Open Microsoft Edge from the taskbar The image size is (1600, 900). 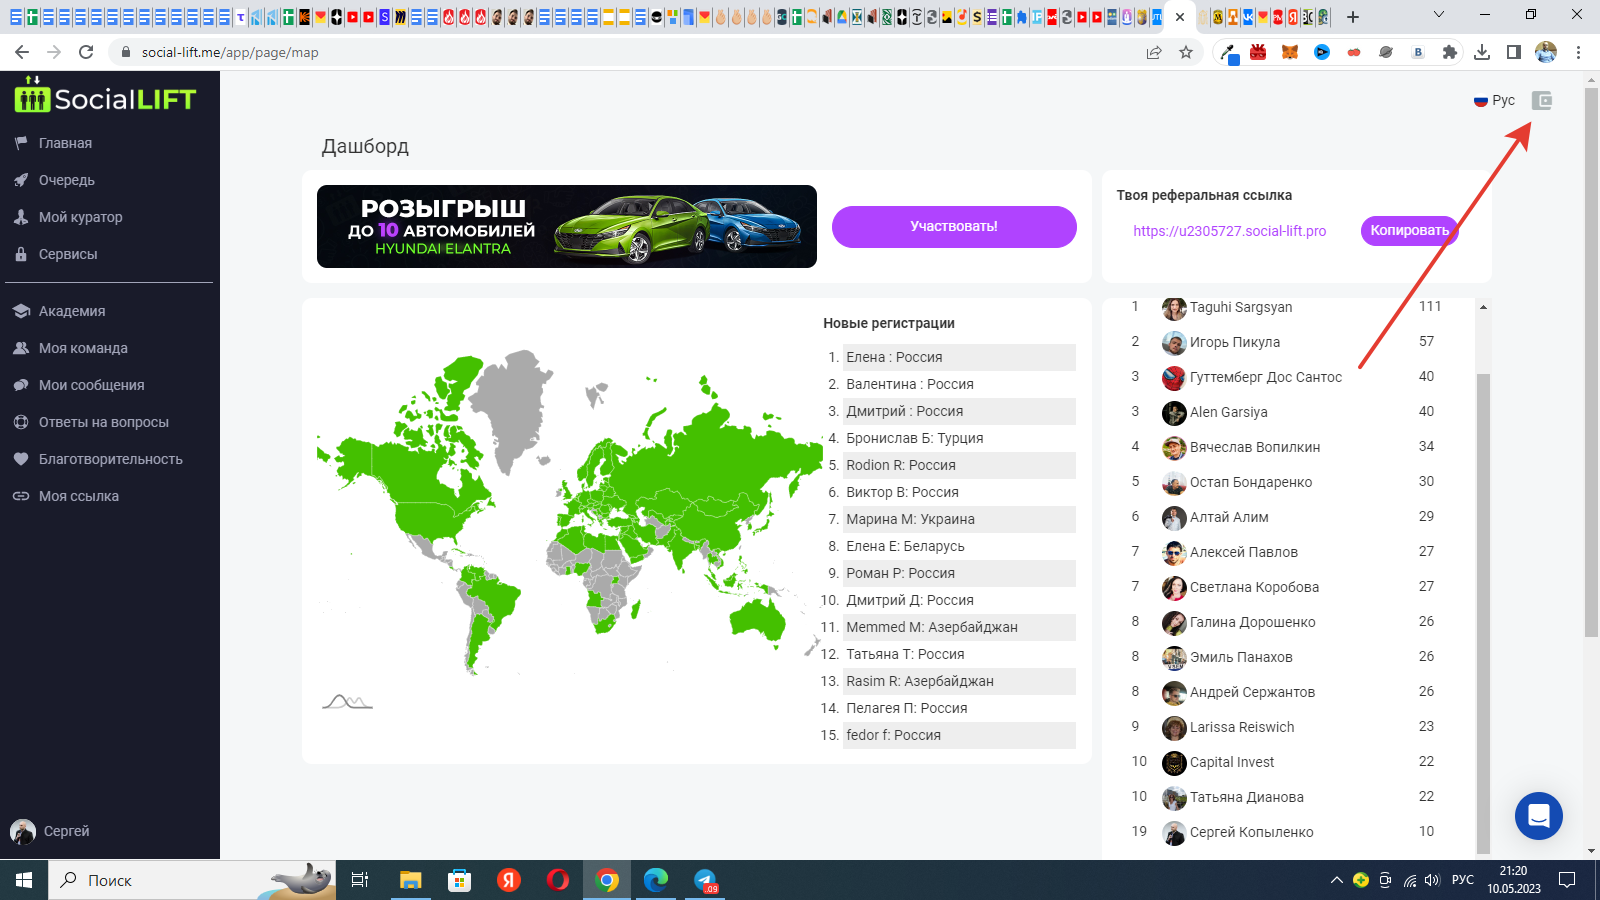[x=656, y=880]
